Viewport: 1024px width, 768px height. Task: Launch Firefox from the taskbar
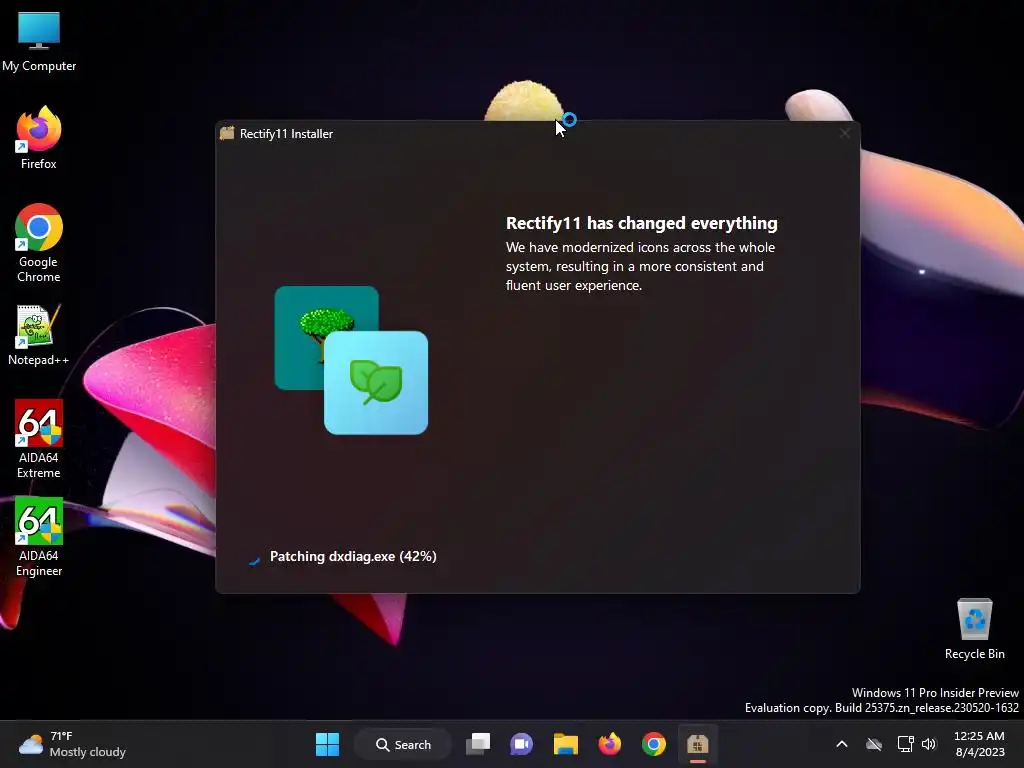pos(609,744)
